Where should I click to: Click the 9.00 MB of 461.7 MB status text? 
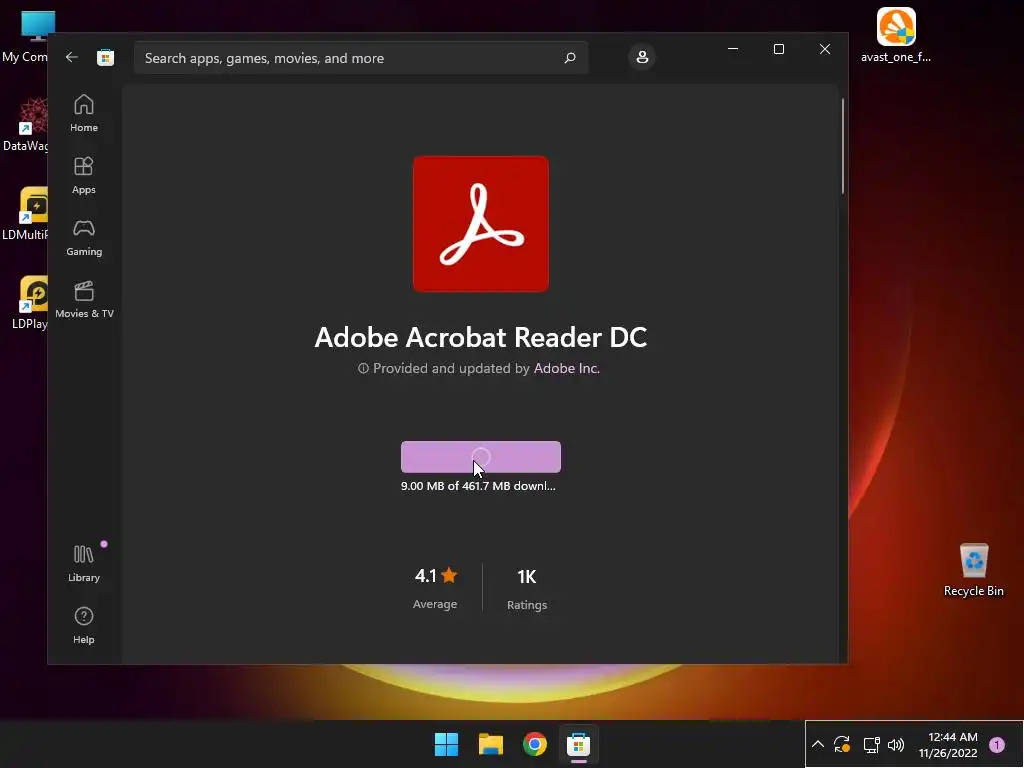[478, 486]
